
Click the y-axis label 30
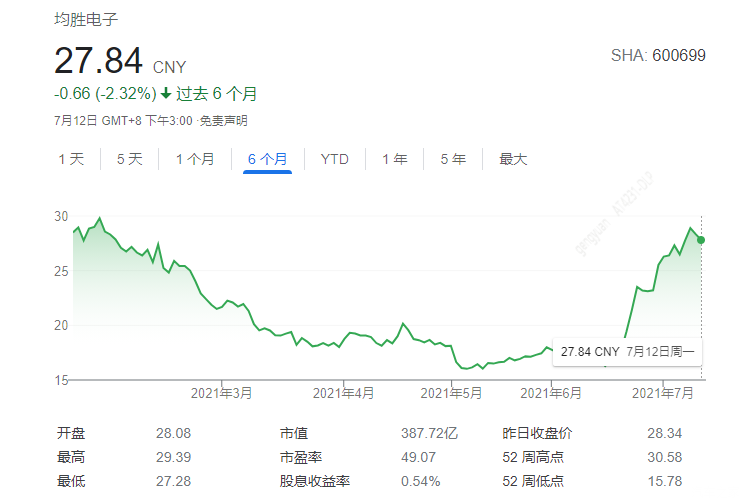coord(61,216)
